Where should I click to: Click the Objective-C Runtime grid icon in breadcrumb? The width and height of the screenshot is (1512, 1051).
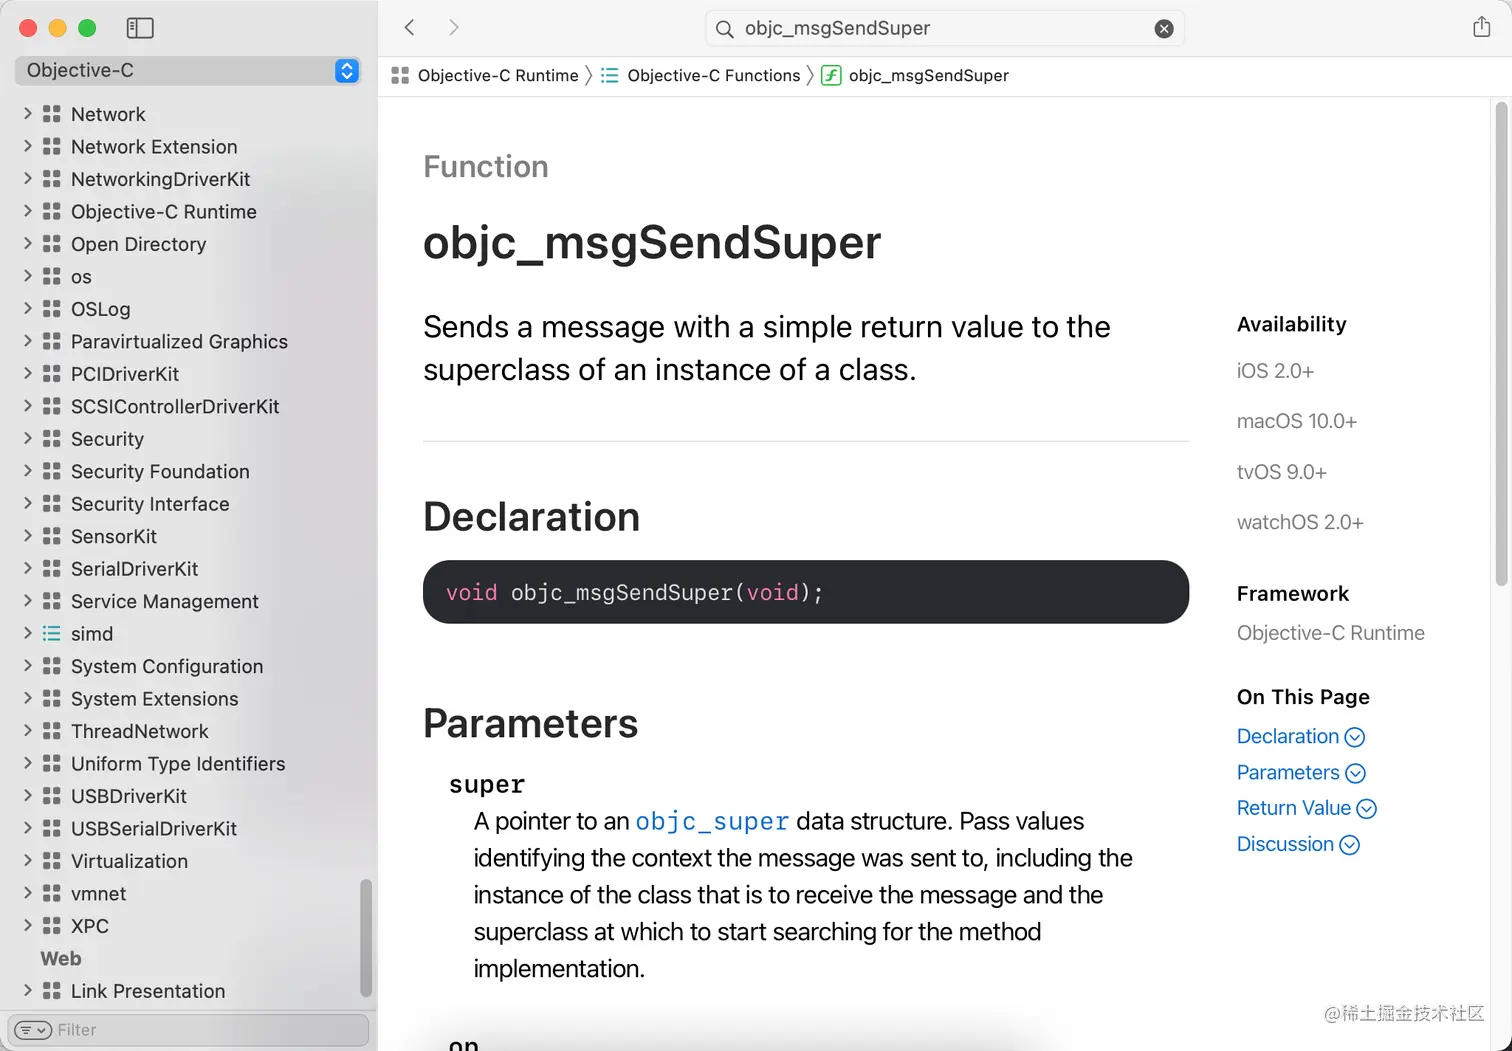pyautogui.click(x=400, y=76)
